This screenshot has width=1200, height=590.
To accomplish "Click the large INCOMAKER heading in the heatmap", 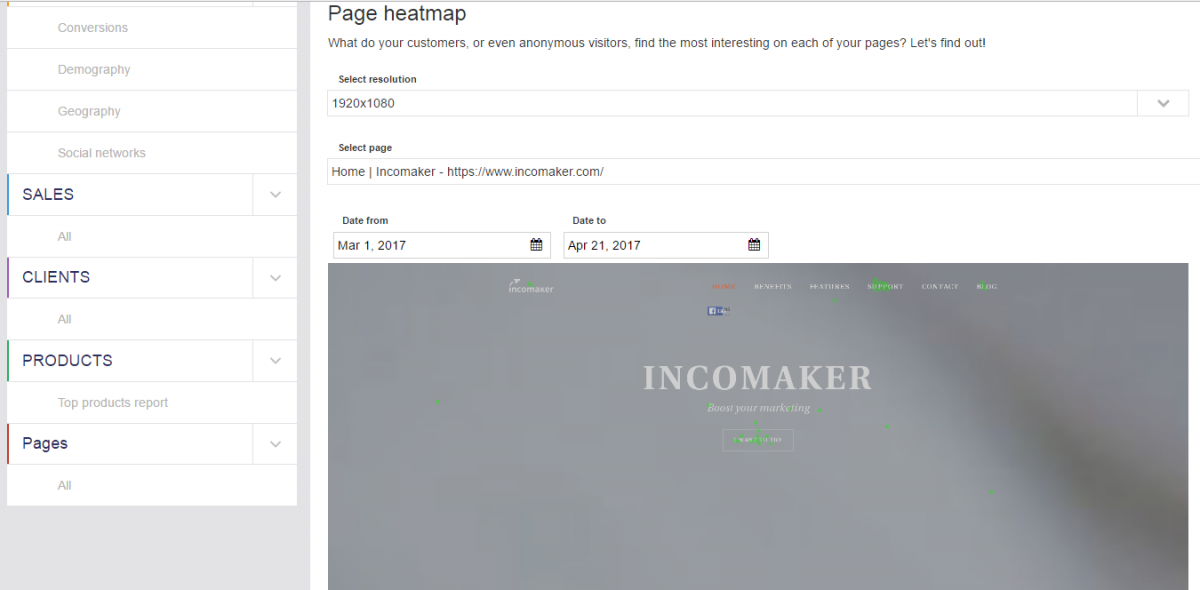I will click(758, 378).
